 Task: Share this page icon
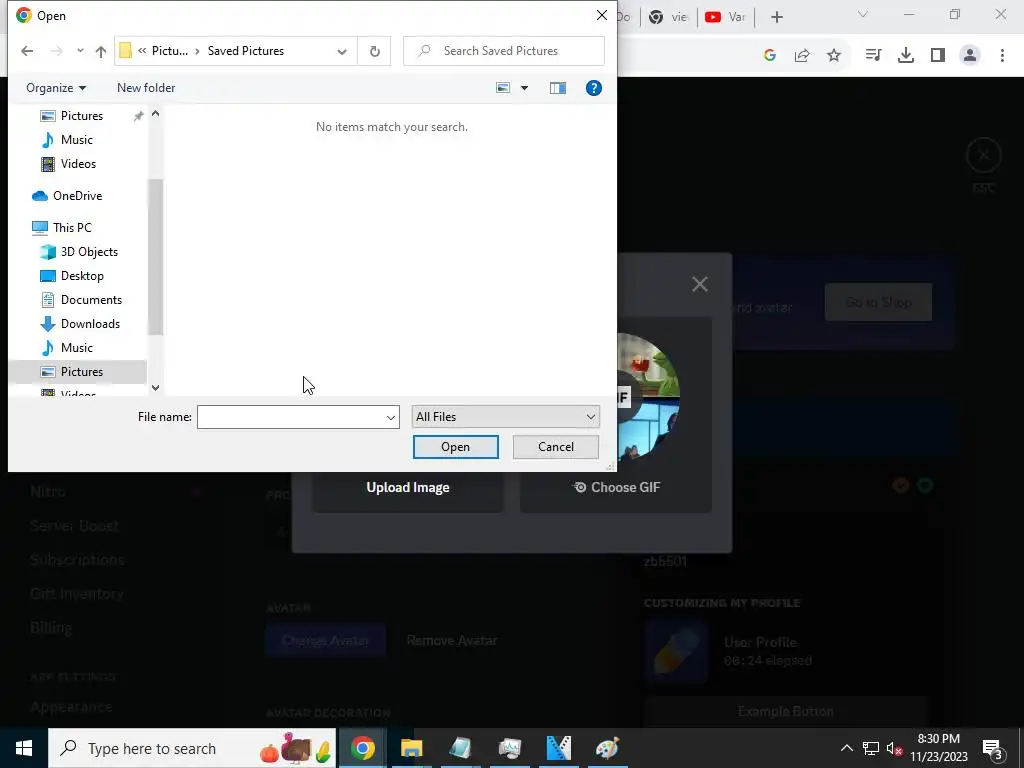point(802,56)
